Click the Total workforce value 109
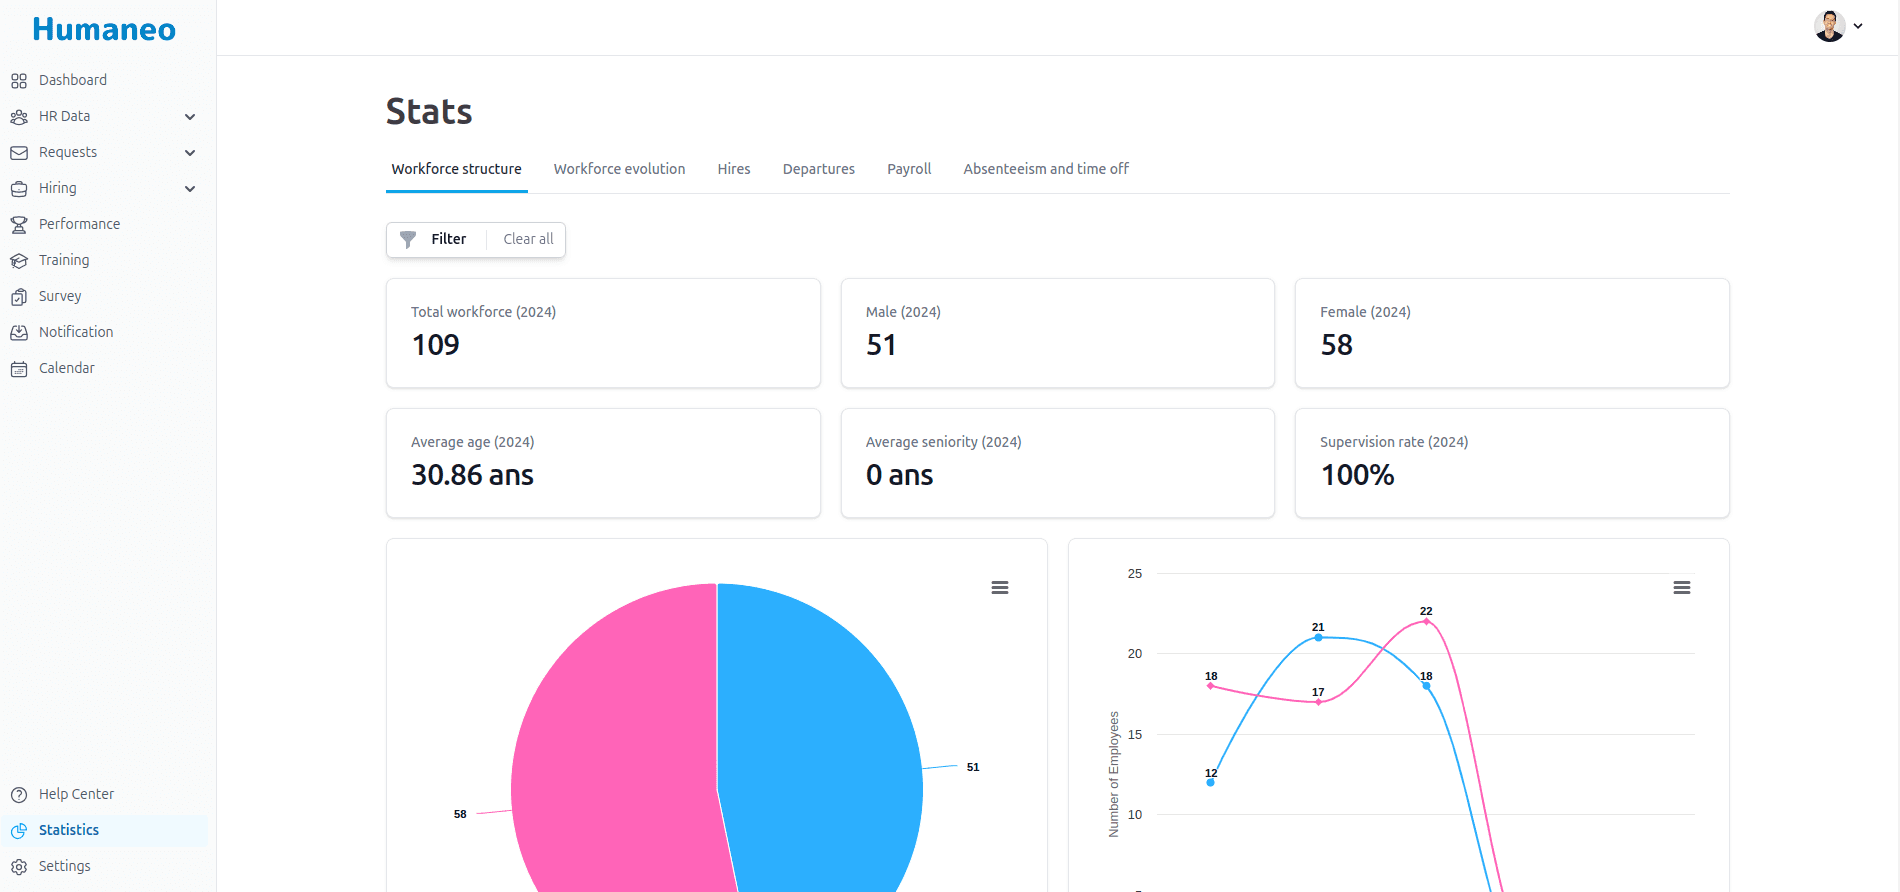The image size is (1900, 892). [x=436, y=345]
